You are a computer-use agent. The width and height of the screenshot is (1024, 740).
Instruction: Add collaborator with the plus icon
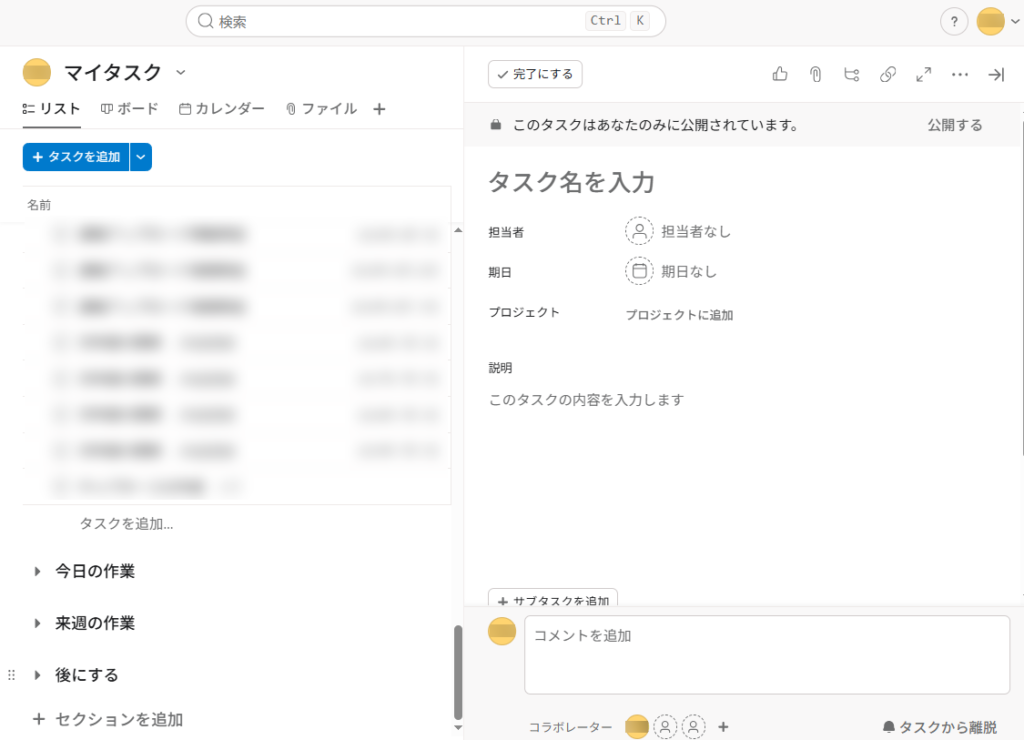pos(723,727)
